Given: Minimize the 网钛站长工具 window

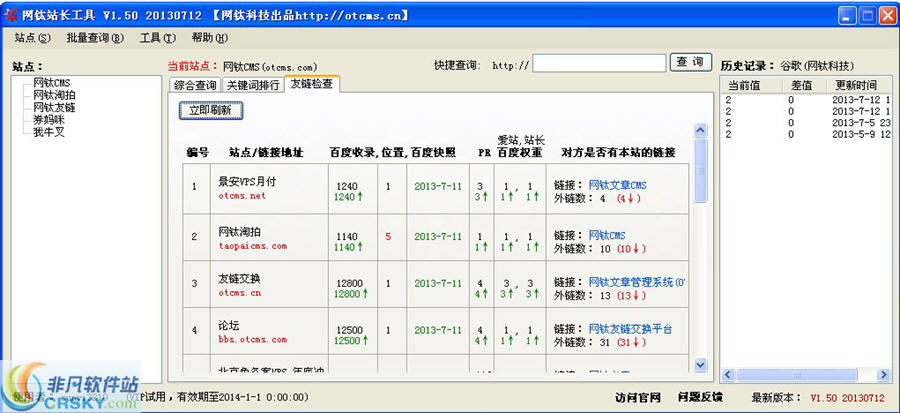Looking at the screenshot, I should tap(845, 15).
